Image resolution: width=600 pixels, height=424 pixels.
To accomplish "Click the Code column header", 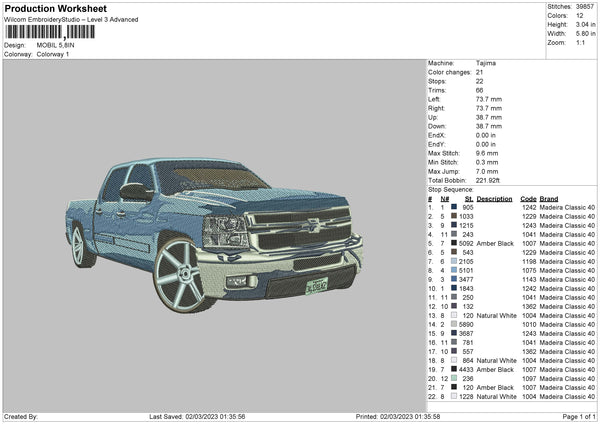I will pyautogui.click(x=528, y=198).
